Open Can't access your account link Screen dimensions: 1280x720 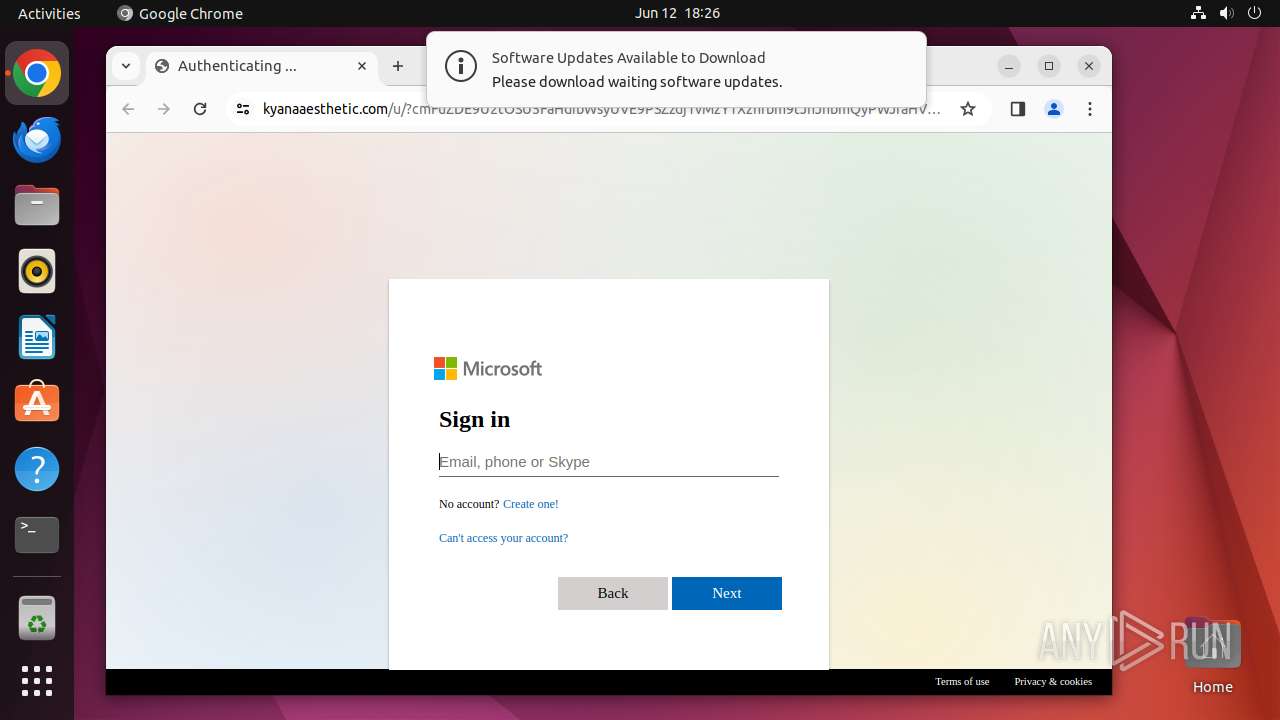503,538
